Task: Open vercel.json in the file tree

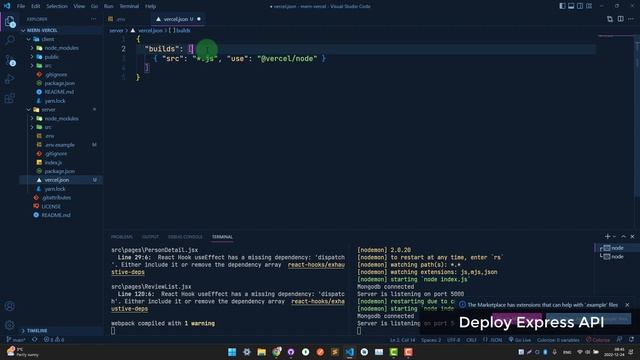Action: (60, 180)
